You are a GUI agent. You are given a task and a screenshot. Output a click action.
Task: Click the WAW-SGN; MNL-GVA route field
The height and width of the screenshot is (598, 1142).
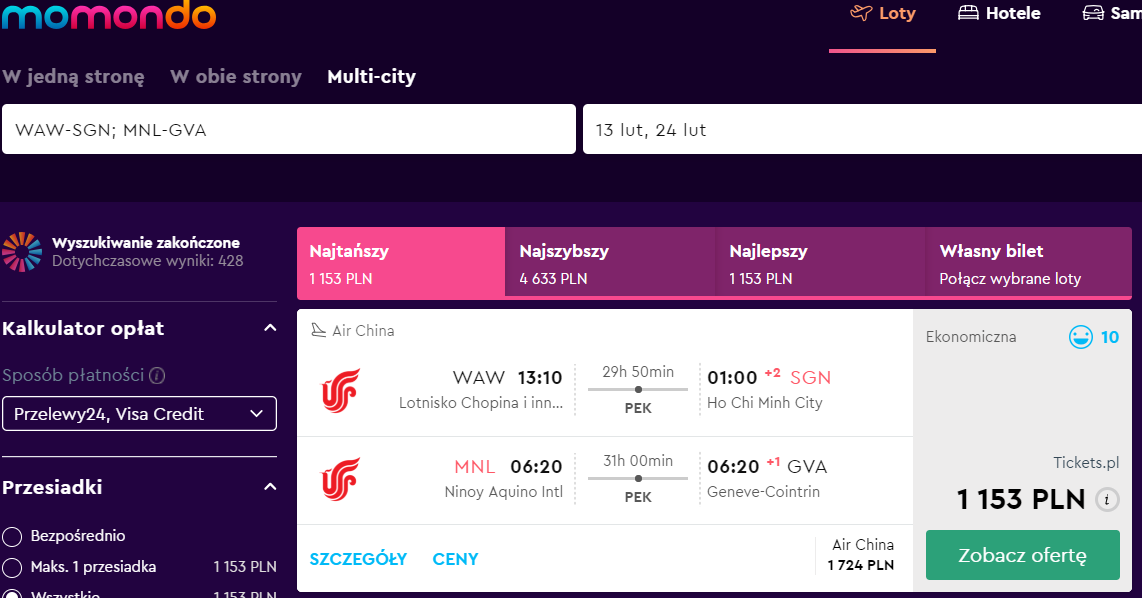point(289,129)
